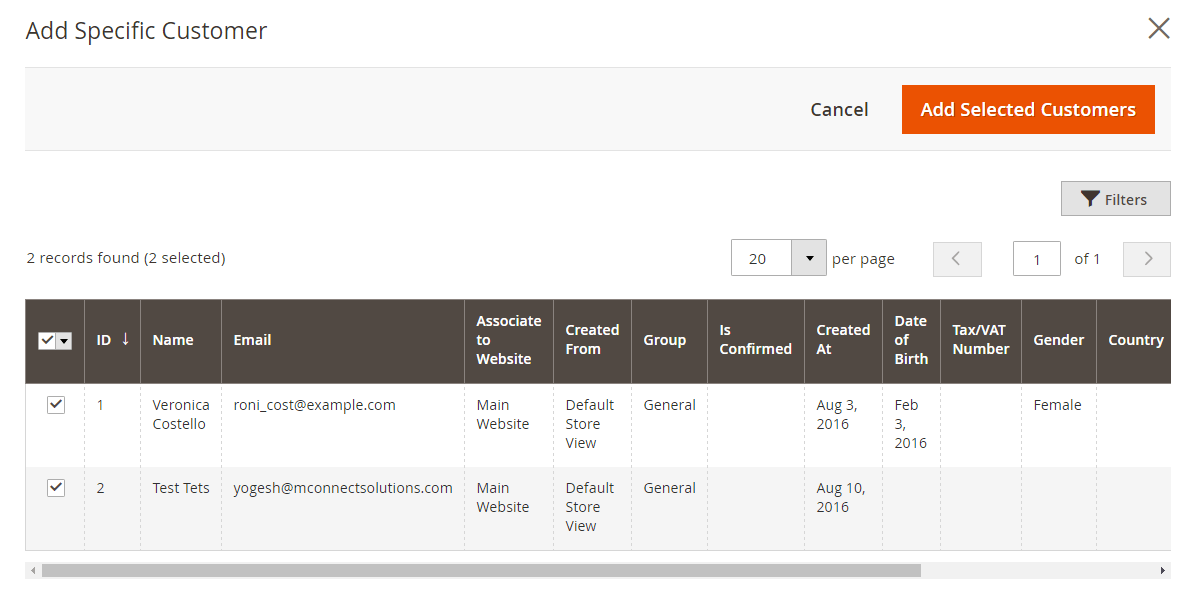Uncheck the Veronica Costello row checkbox
Viewport: 1182px width, 595px height.
pyautogui.click(x=56, y=405)
